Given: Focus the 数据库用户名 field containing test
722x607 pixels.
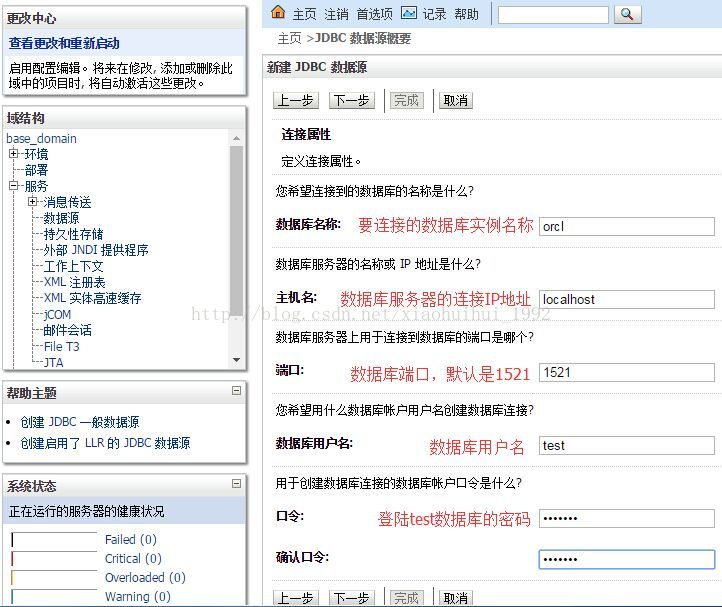Looking at the screenshot, I should tap(627, 445).
